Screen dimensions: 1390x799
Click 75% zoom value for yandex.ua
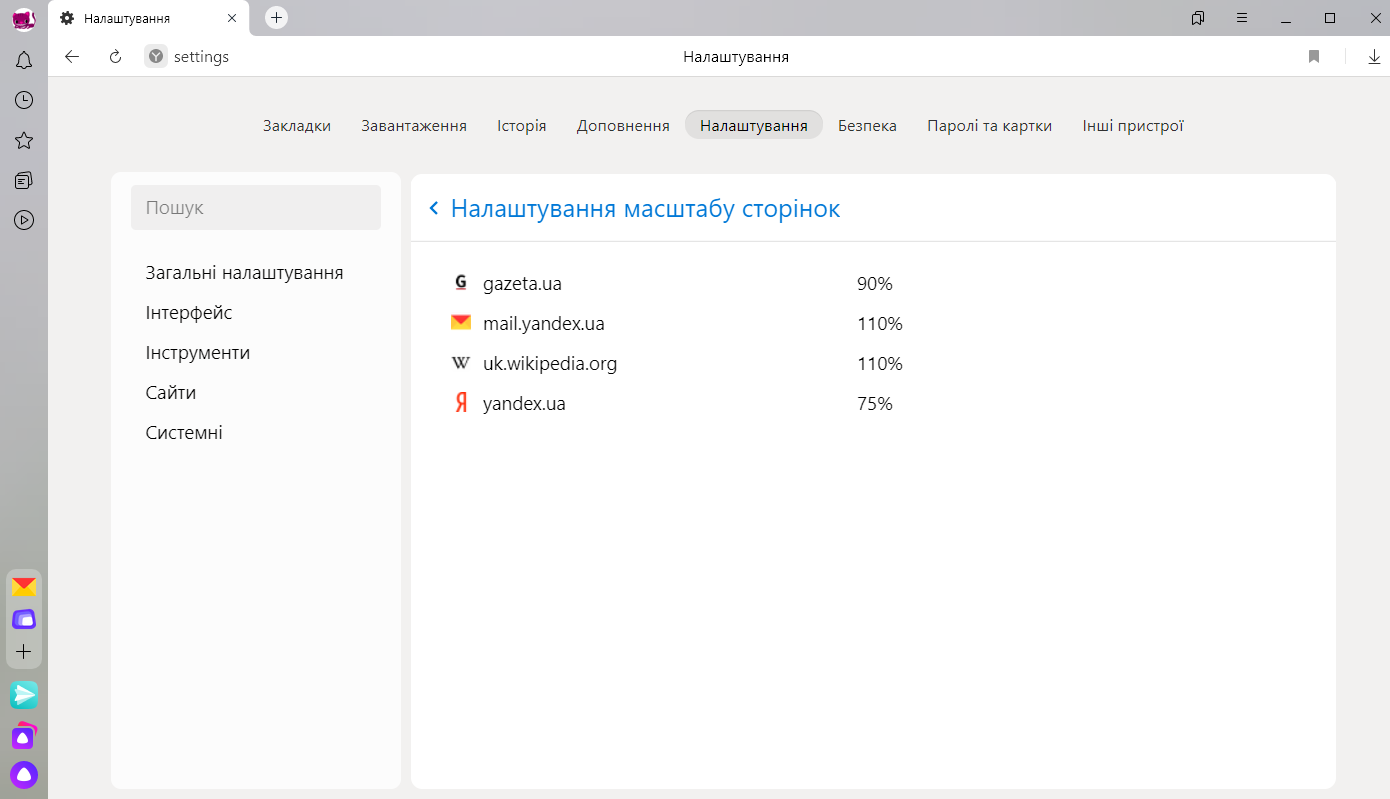pos(874,404)
